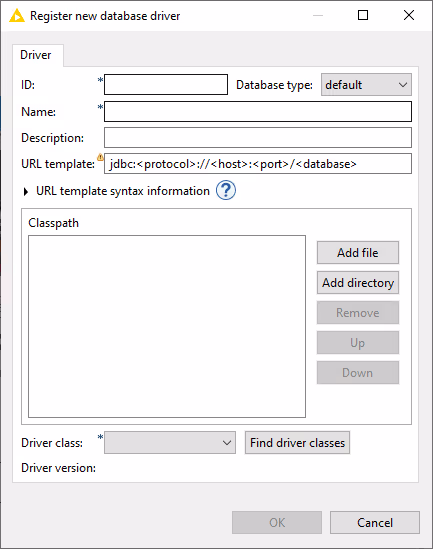Image resolution: width=433 pixels, height=549 pixels.
Task: Close the Register new database driver dialog
Action: [408, 15]
